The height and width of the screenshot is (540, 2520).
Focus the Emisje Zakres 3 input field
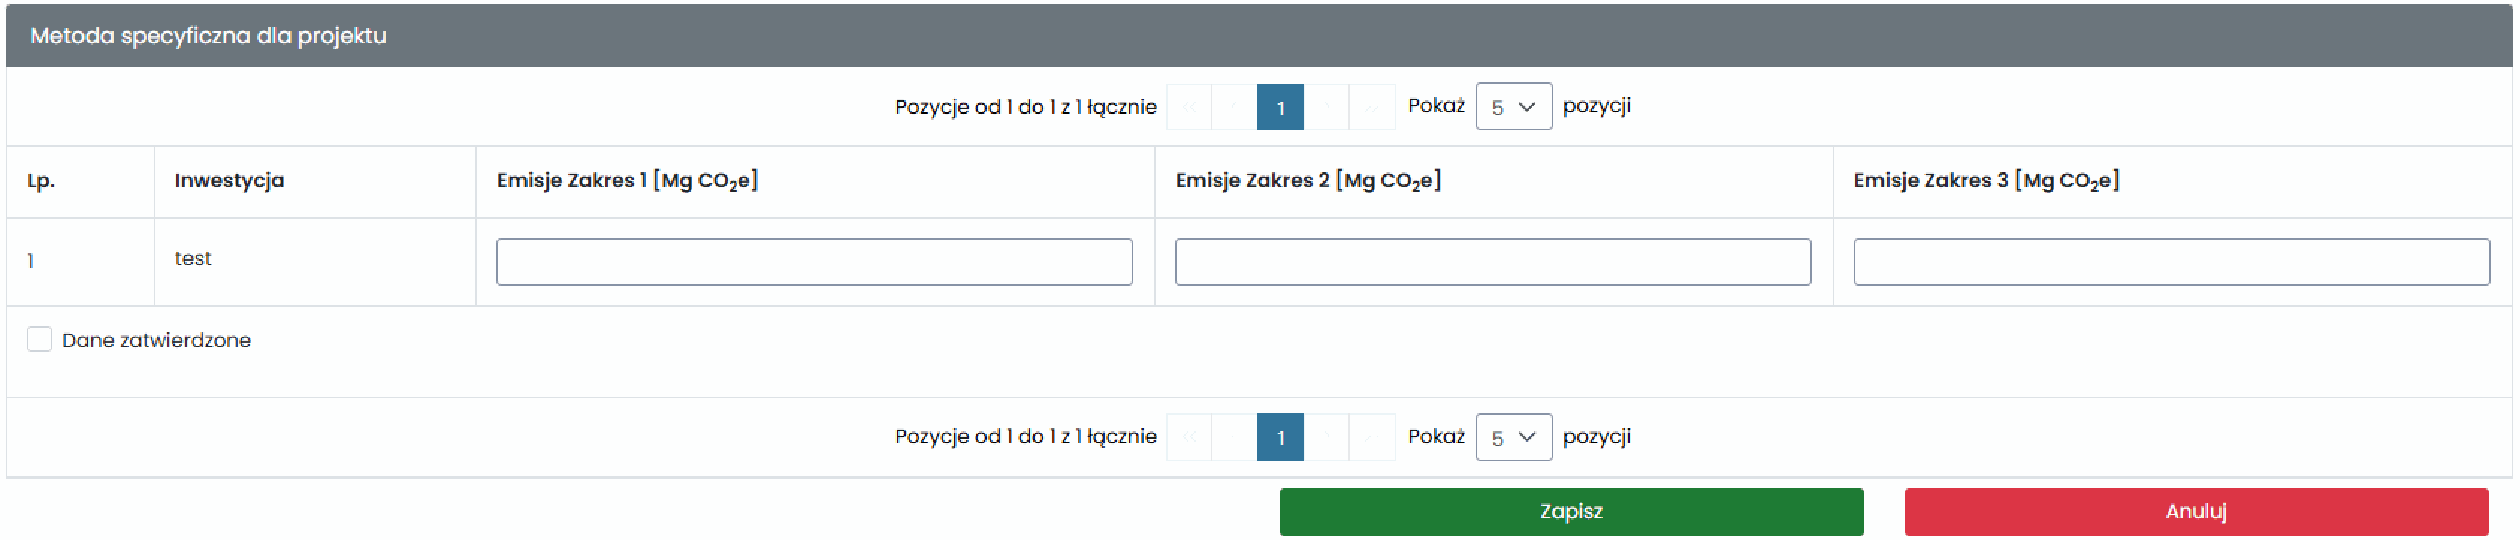2171,262
